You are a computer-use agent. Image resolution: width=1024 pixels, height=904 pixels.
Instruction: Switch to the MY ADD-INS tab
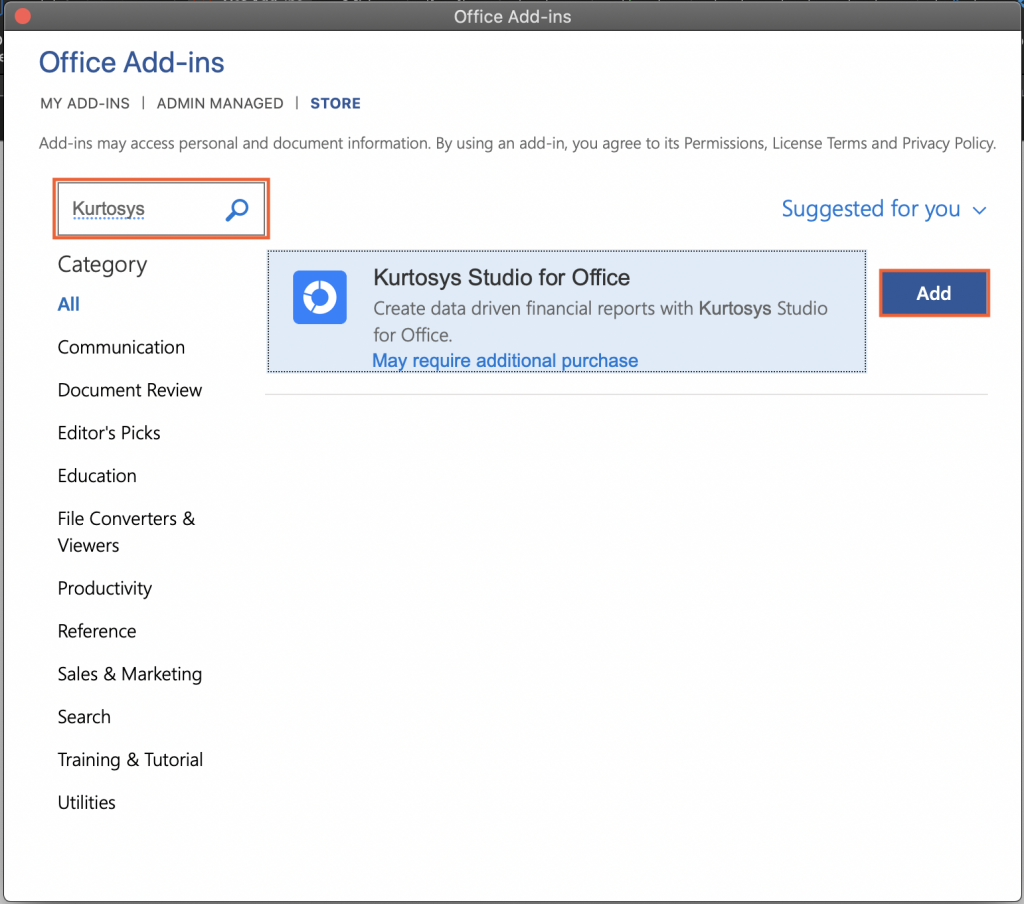[x=85, y=103]
